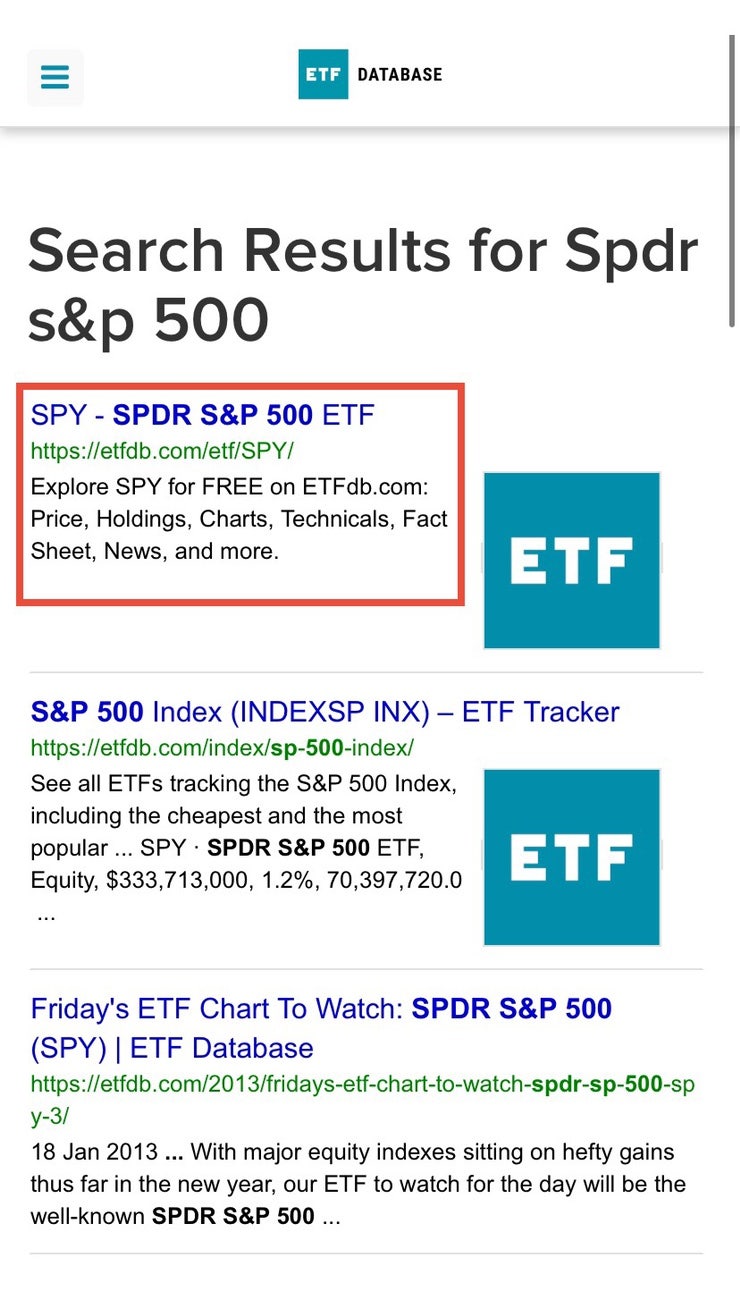Click the ETF thumbnail image in first result
This screenshot has width=740, height=1316.
[571, 560]
